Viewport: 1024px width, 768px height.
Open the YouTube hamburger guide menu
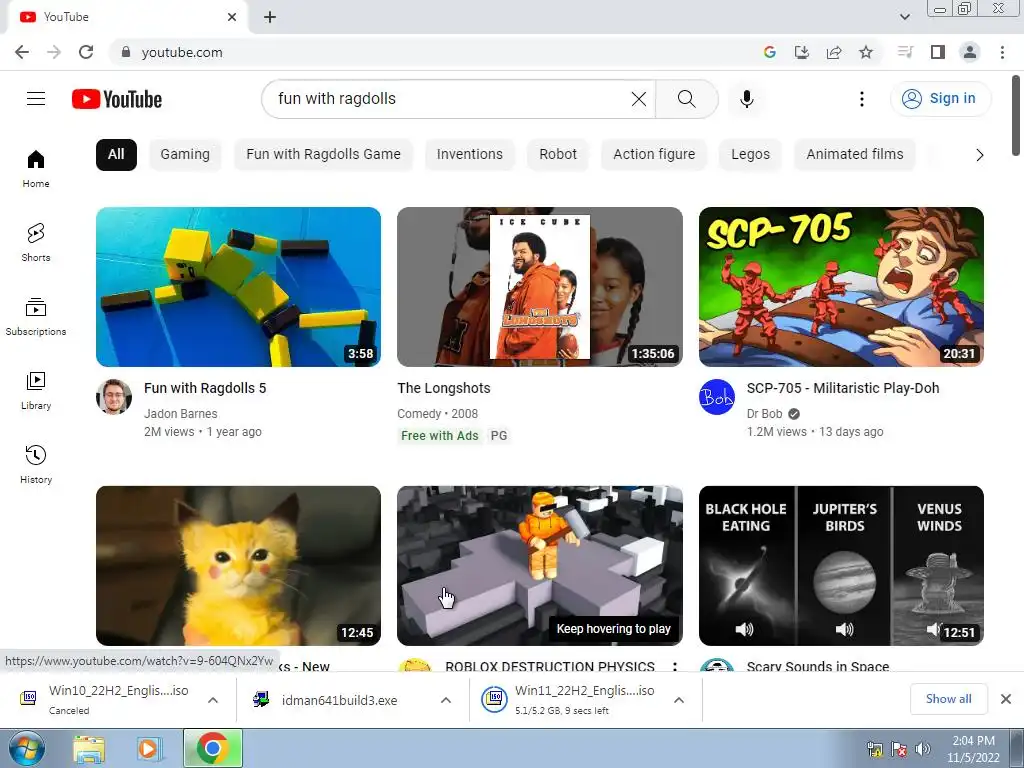(x=36, y=99)
